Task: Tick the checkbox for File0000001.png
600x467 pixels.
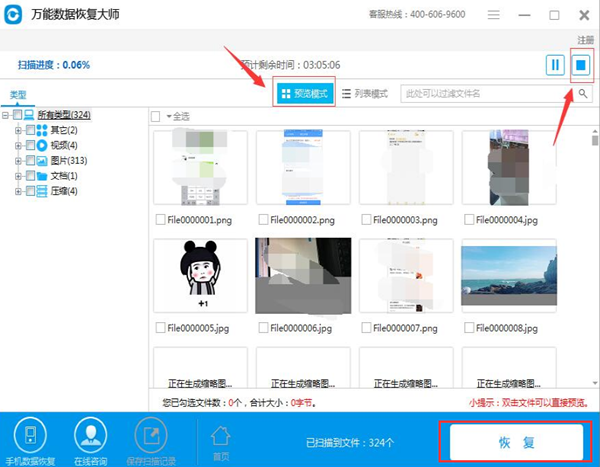Action: [161, 219]
